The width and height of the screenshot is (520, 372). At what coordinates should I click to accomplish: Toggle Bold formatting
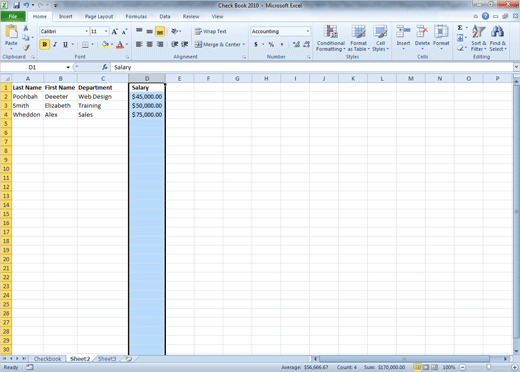coord(45,44)
